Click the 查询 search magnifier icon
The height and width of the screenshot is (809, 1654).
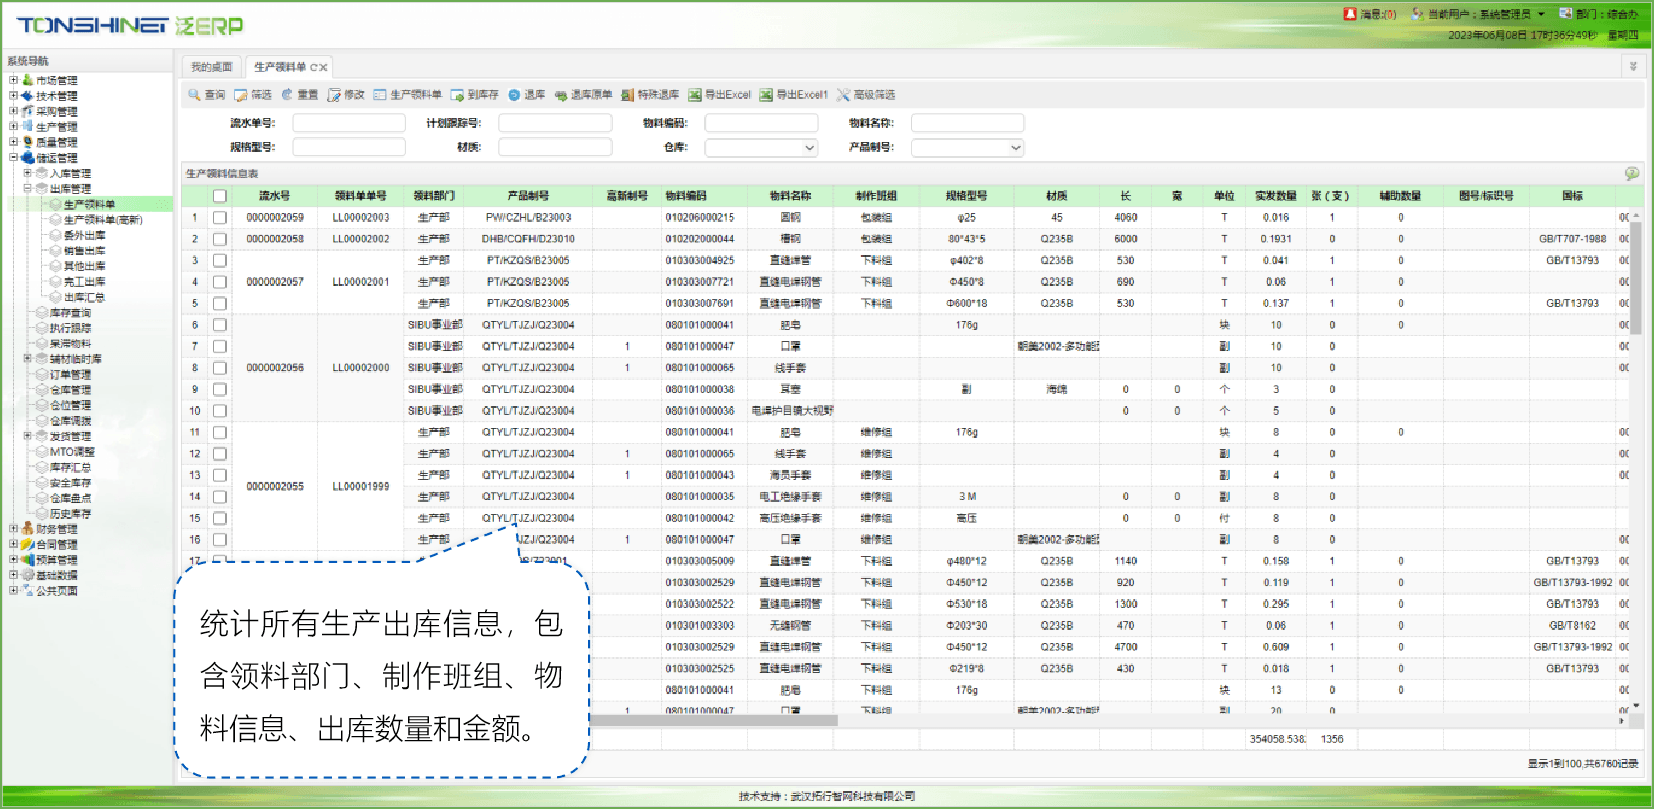(195, 95)
